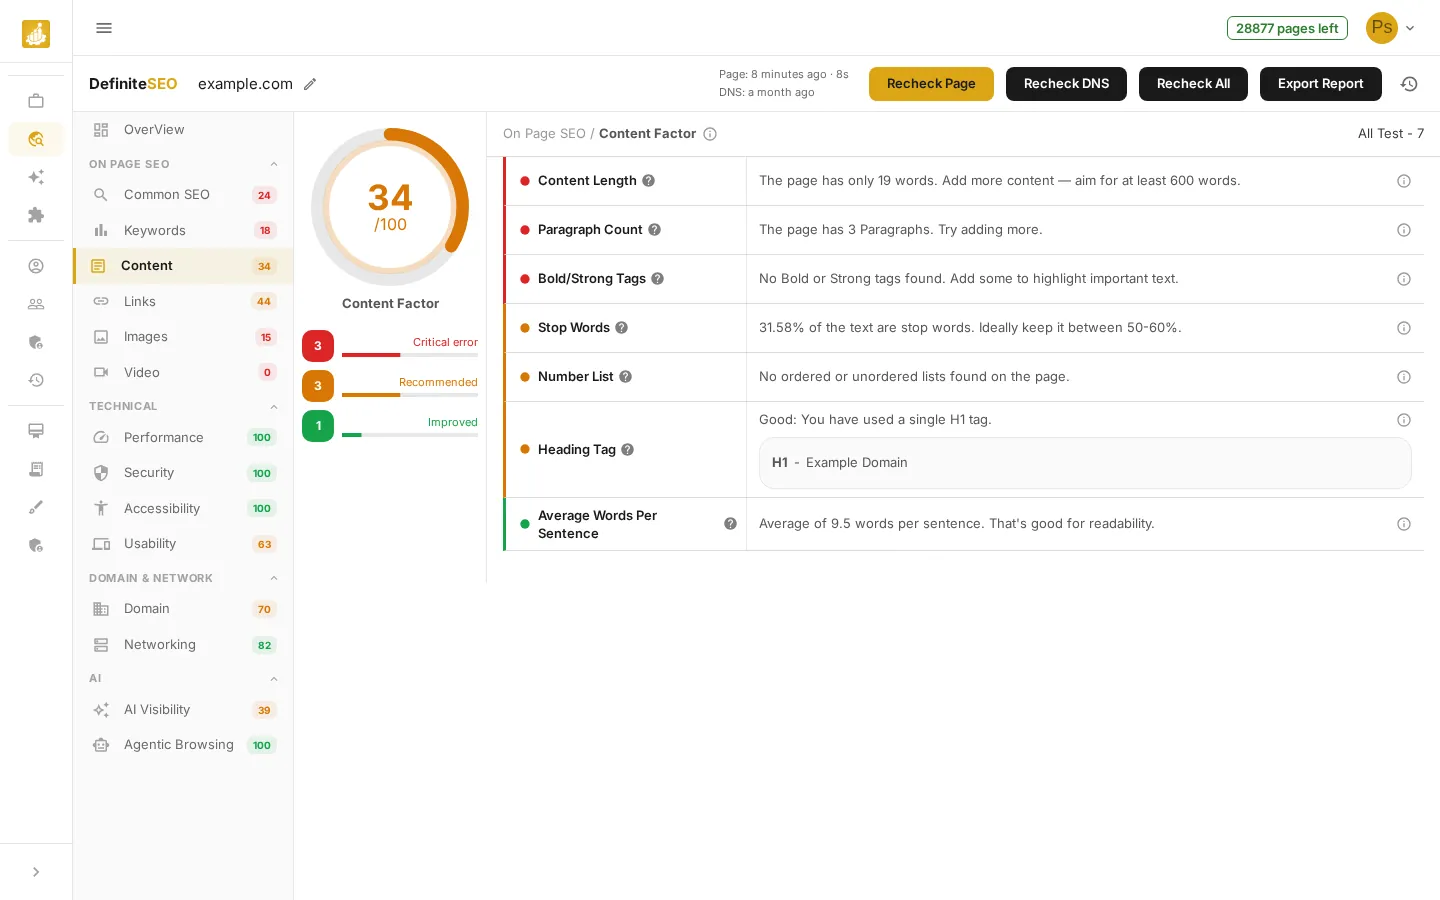Open the Usability sidebar item
The image size is (1440, 900).
coord(184,544)
